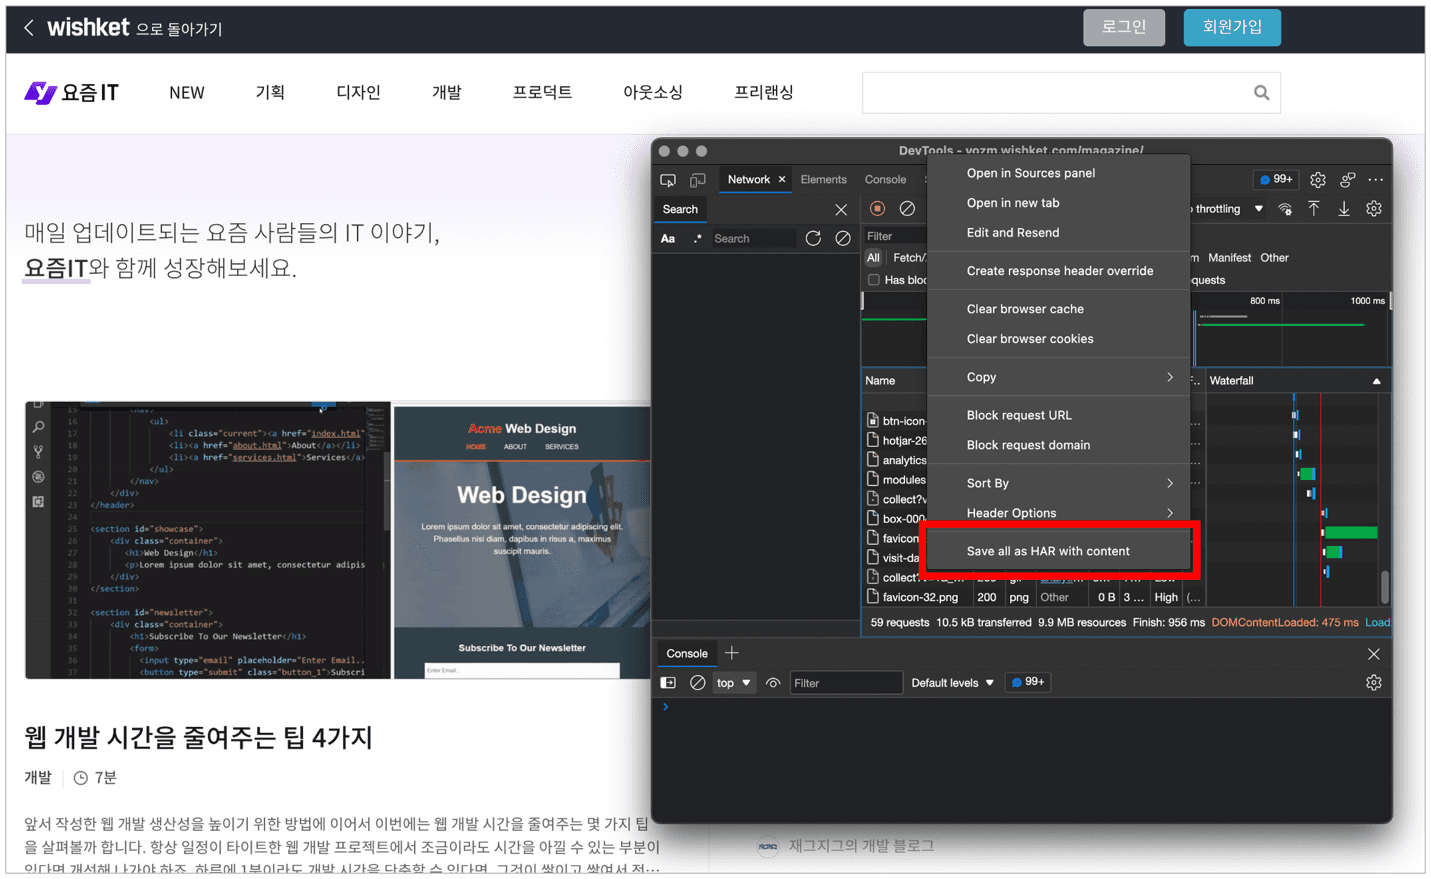Check the Has blocked cookies checkbox
The height and width of the screenshot is (879, 1431).
(874, 280)
